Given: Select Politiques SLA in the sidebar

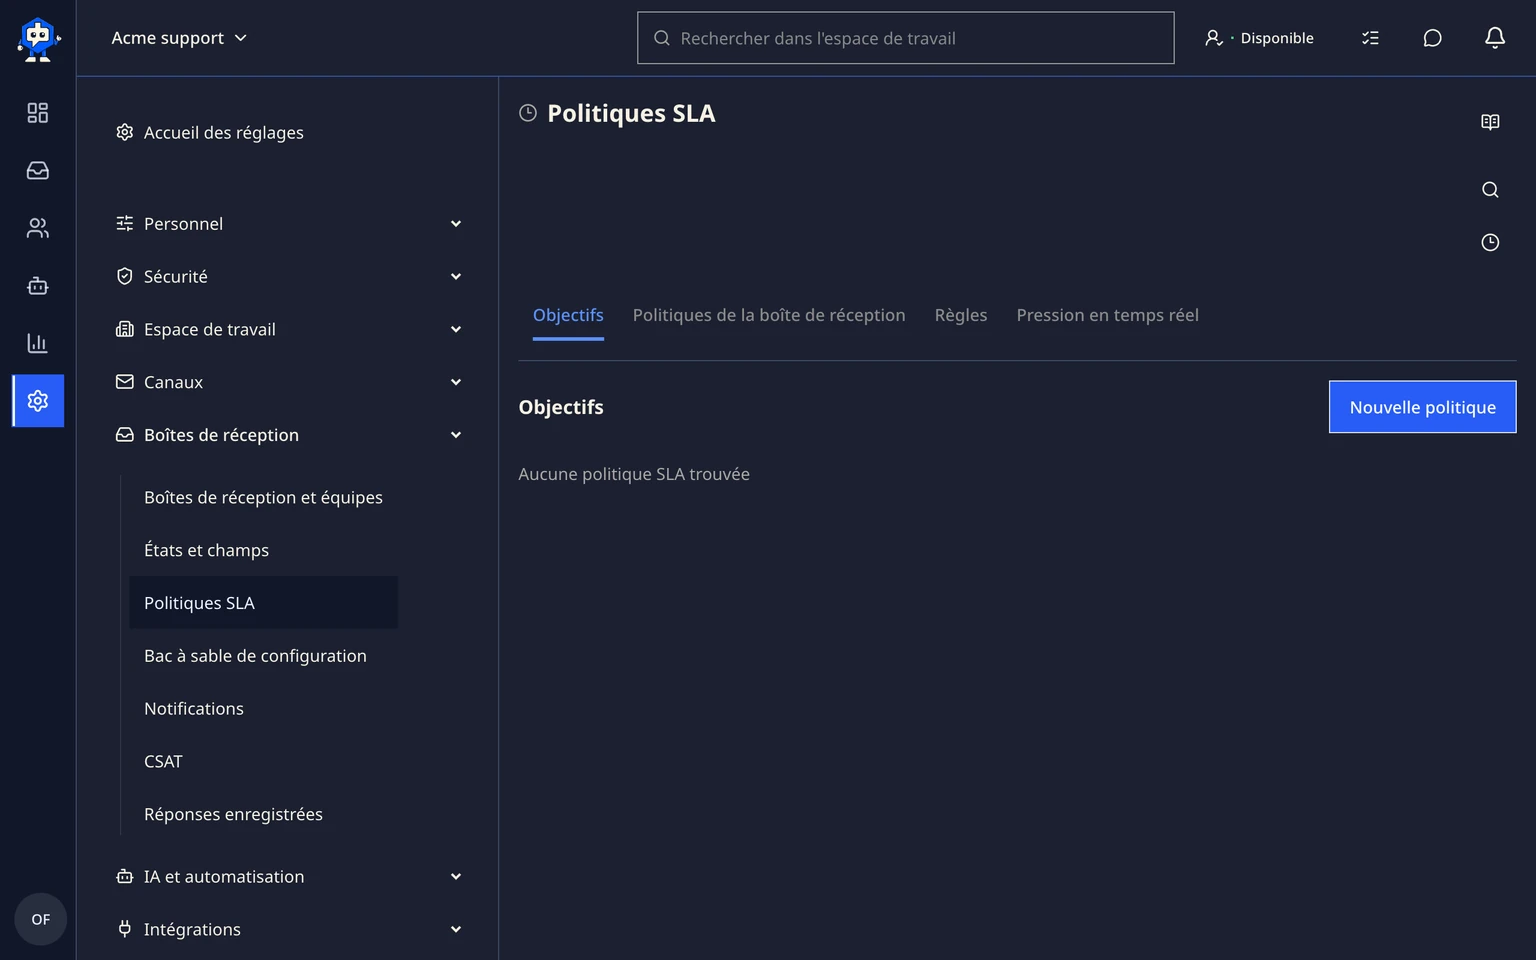Looking at the screenshot, I should [264, 603].
